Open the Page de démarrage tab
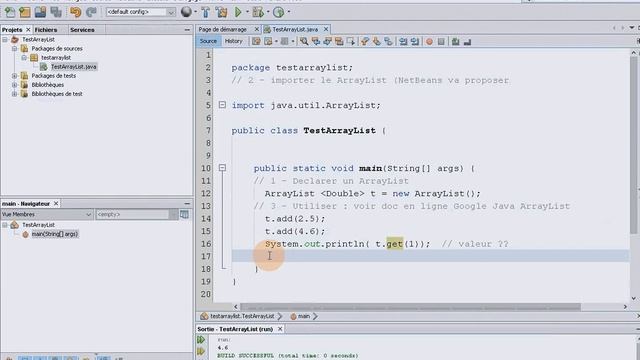The image size is (640, 360). (x=223, y=29)
